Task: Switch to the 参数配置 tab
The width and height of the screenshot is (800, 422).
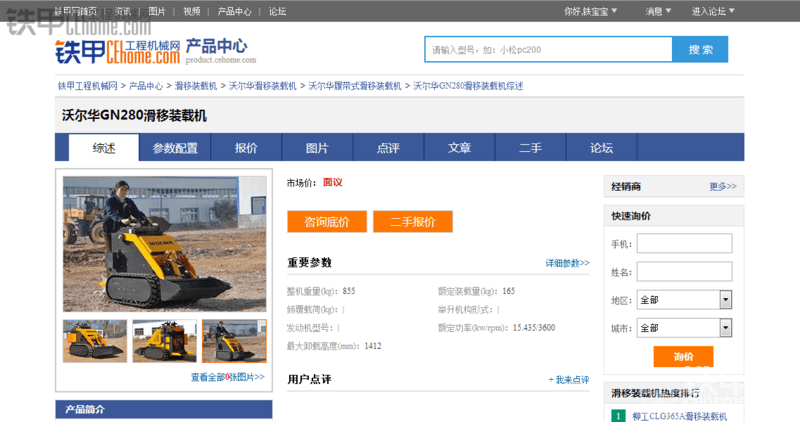Action: tap(175, 148)
